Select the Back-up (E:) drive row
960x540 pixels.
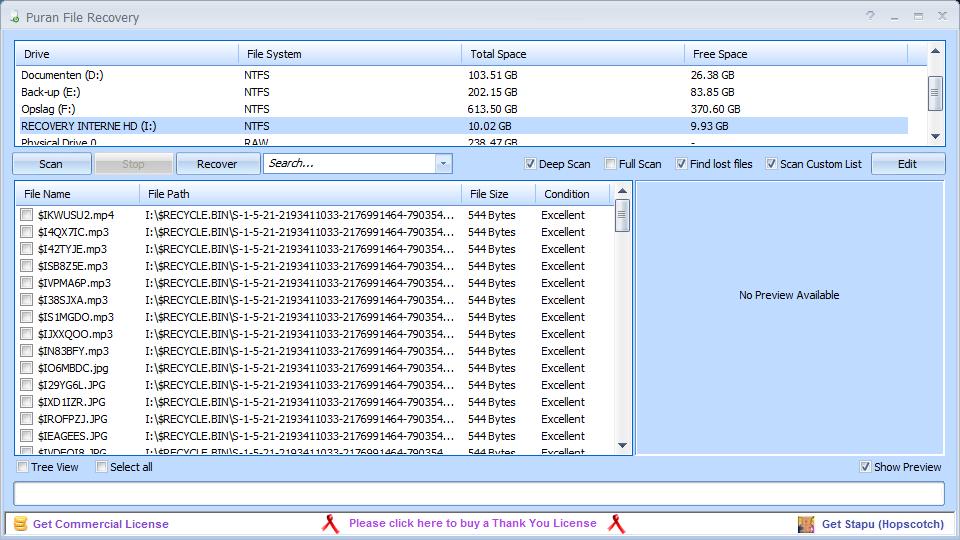[x=463, y=92]
